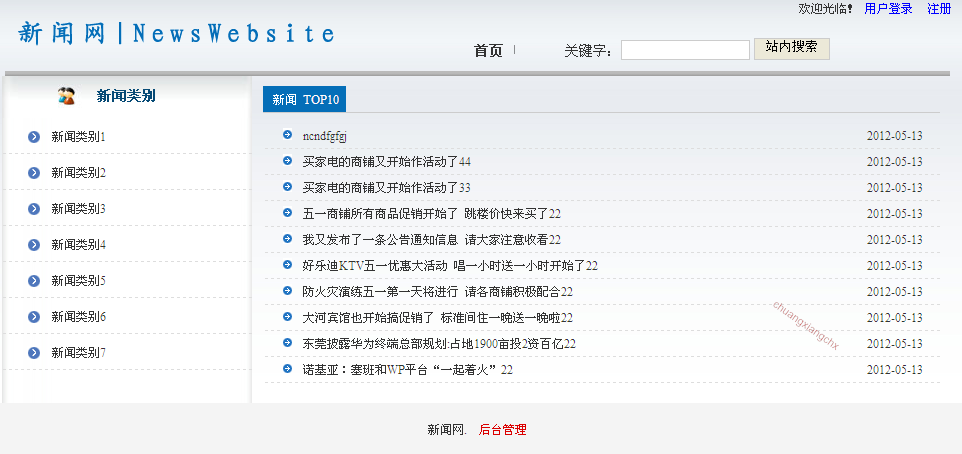Click the arrow icon beside 新闻类别7
The height and width of the screenshot is (454, 962).
[34, 353]
